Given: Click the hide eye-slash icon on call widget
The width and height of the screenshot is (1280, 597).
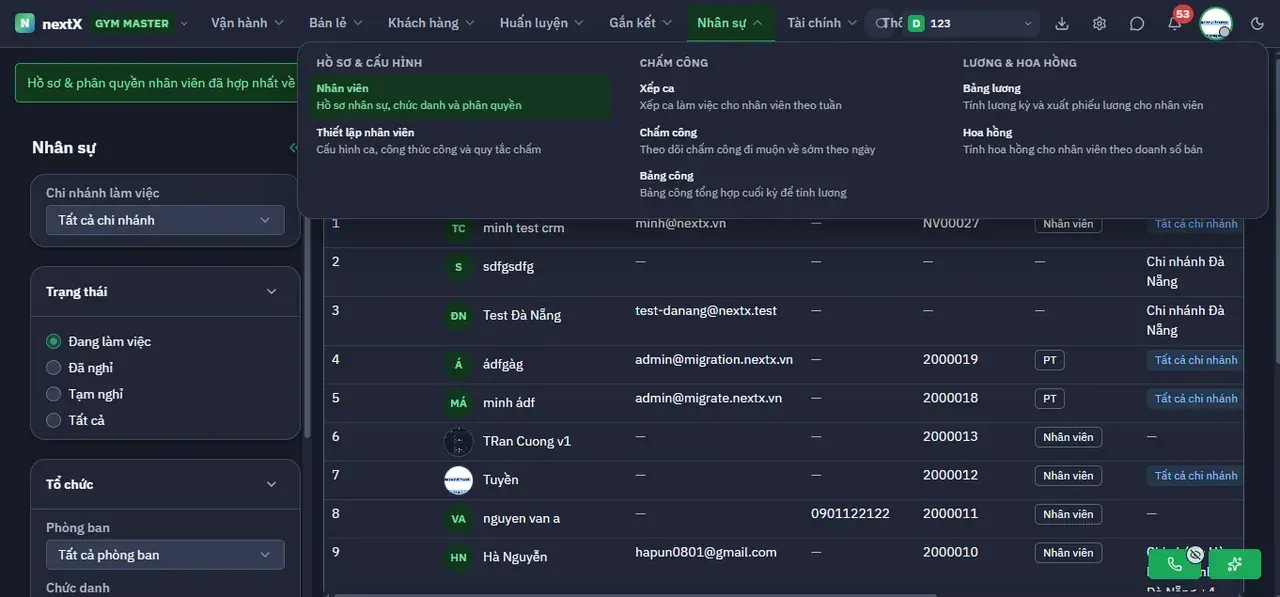Looking at the screenshot, I should tap(1195, 554).
